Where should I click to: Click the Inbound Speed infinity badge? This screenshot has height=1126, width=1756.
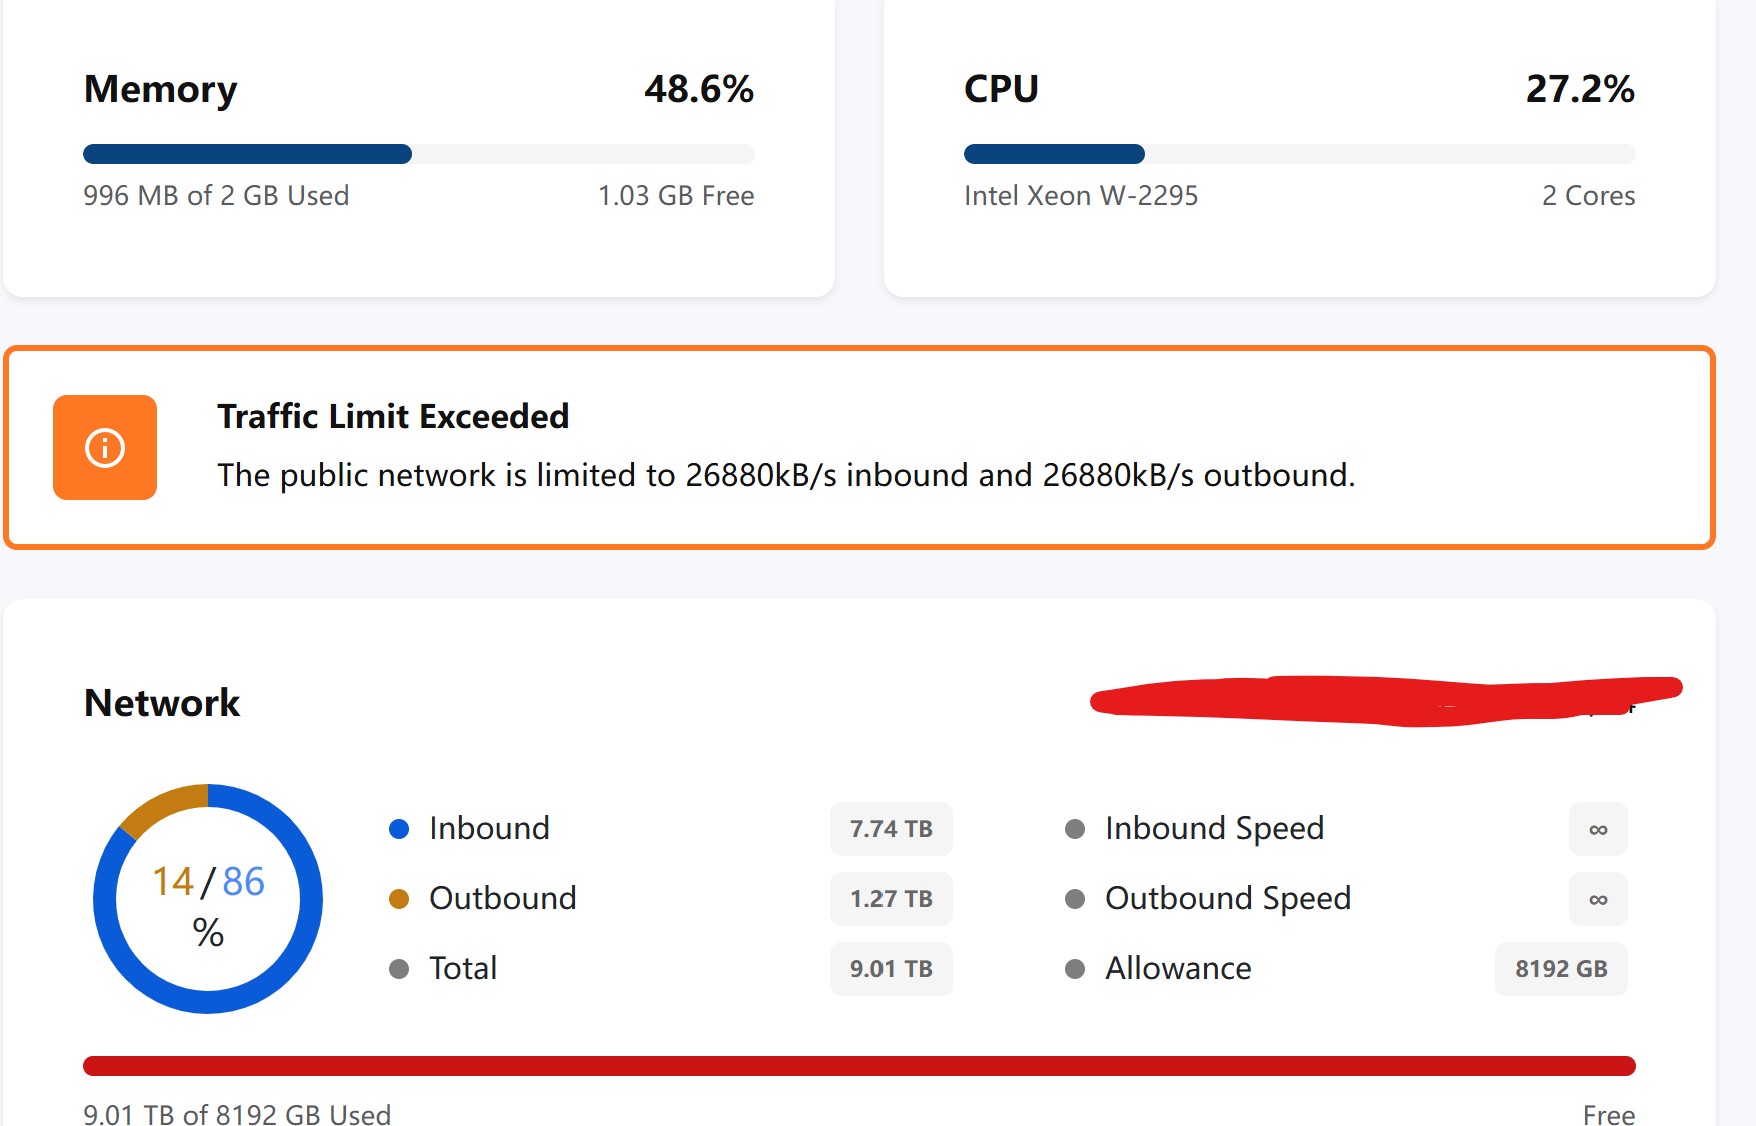click(1598, 829)
